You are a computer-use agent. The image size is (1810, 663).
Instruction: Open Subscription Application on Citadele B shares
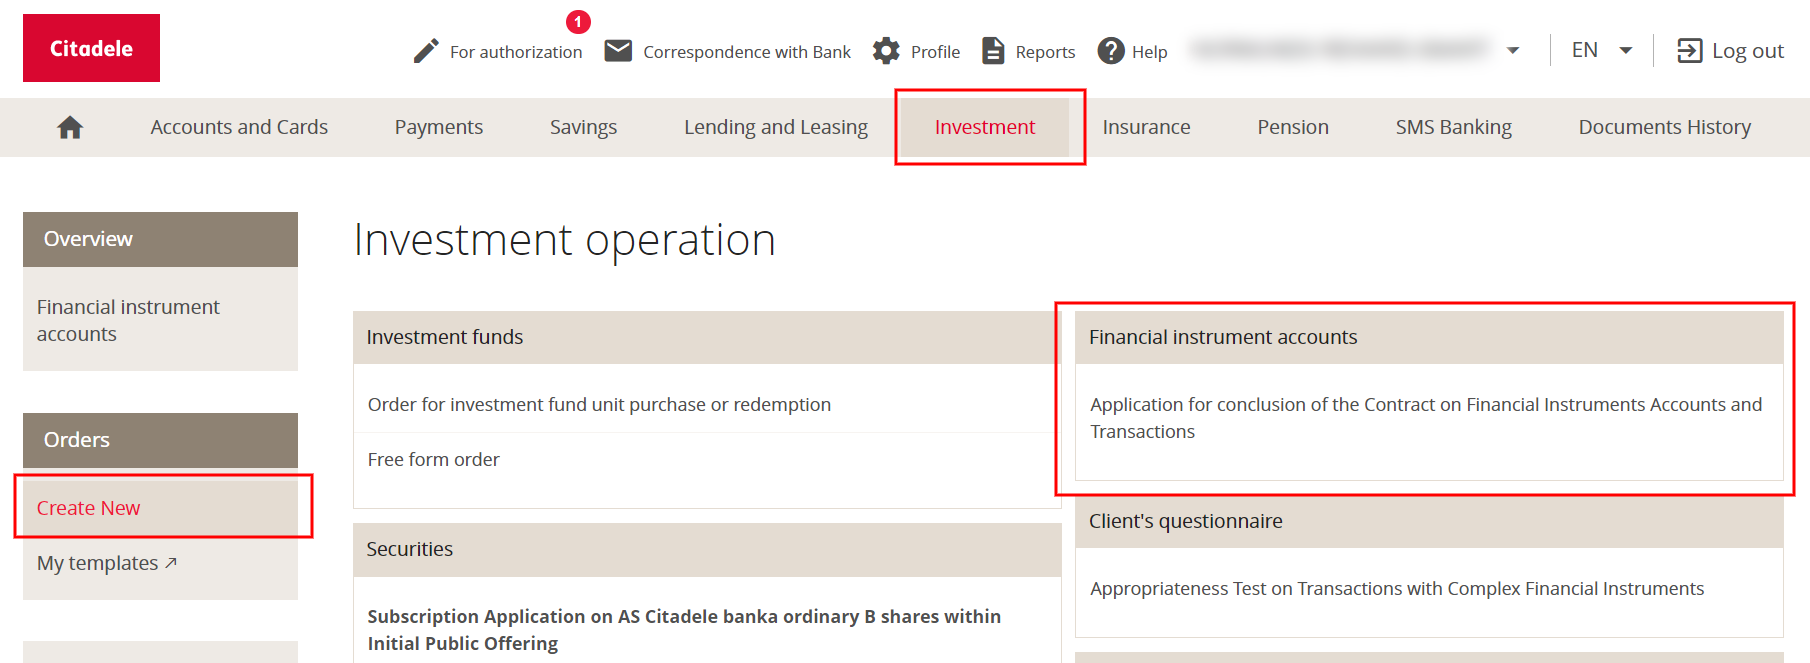click(684, 630)
